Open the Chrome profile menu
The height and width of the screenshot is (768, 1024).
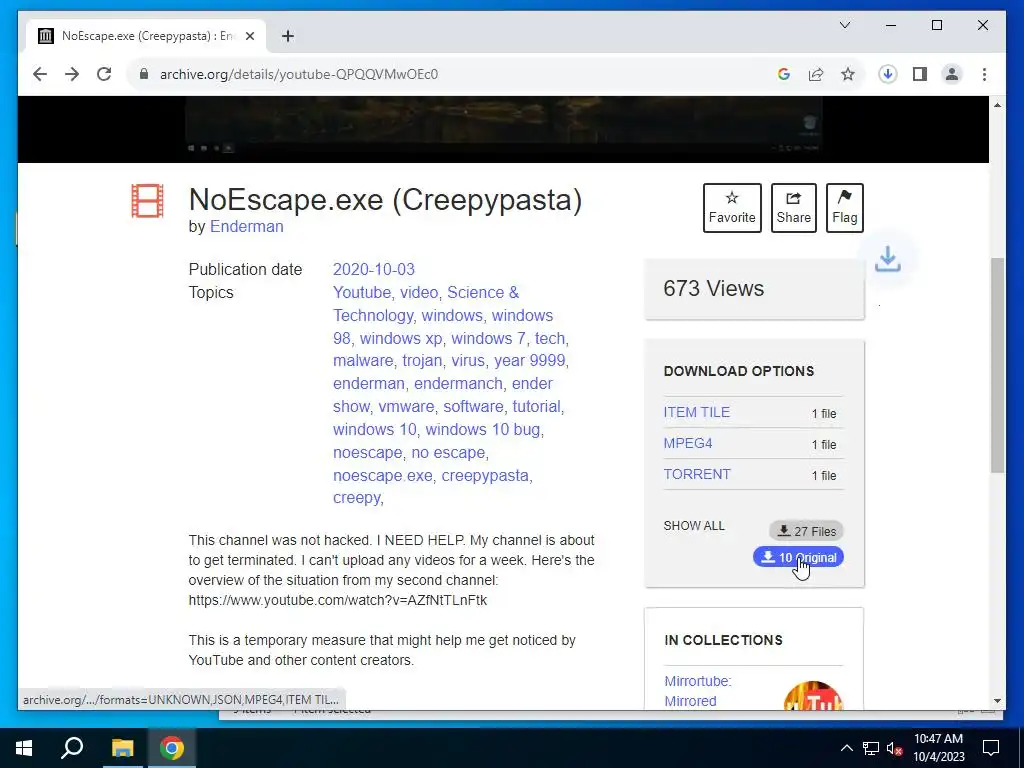coord(952,74)
